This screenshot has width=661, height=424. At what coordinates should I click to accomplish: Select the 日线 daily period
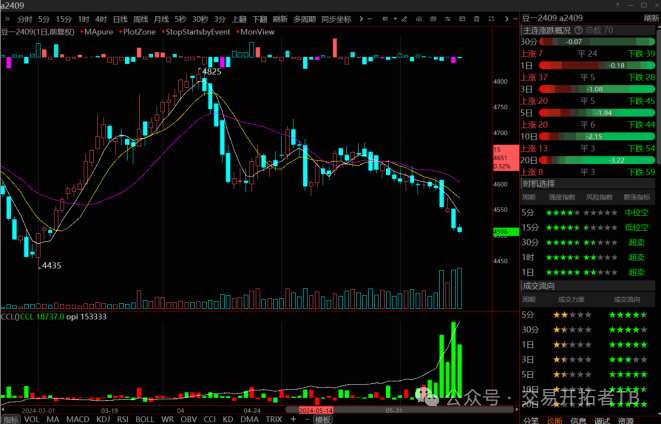click(x=120, y=19)
